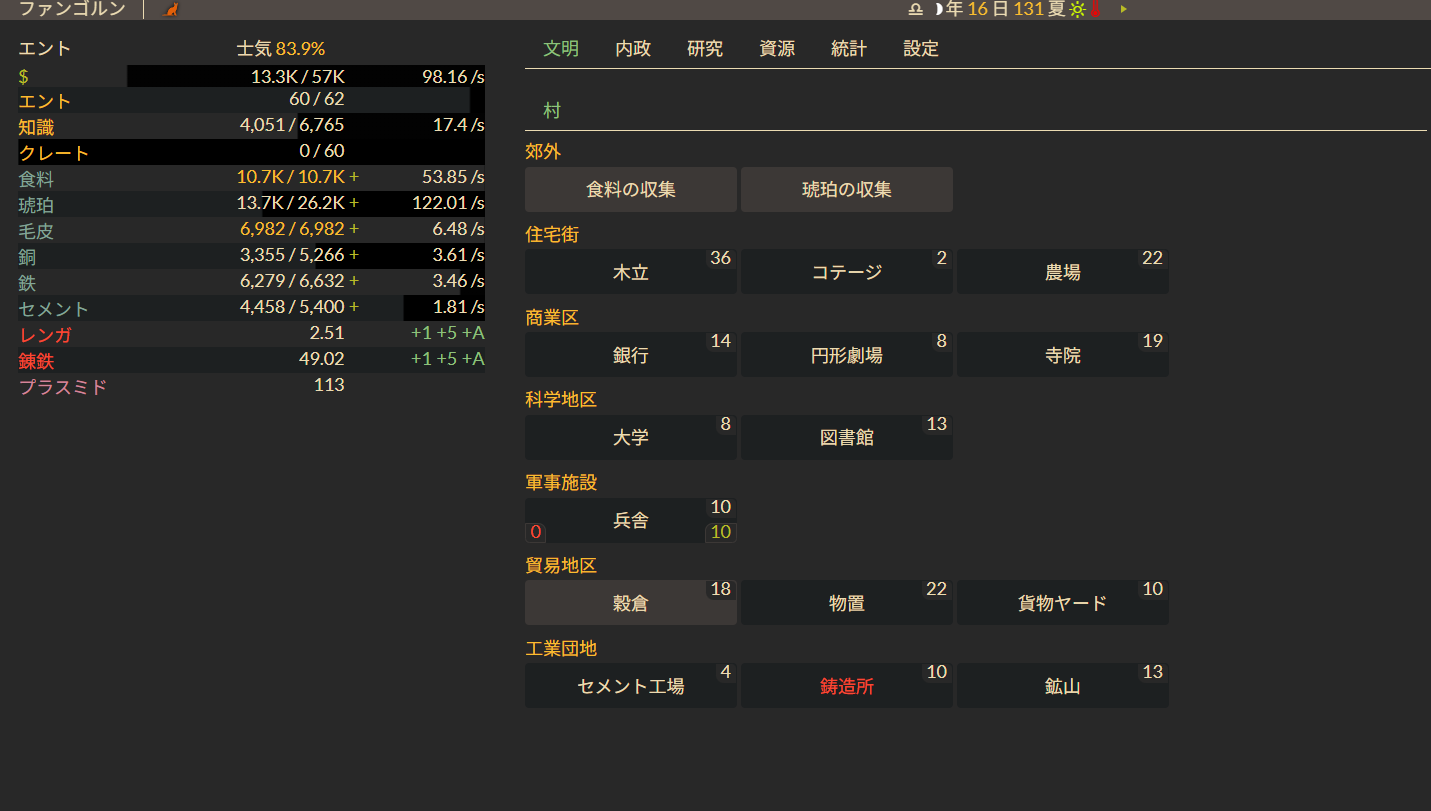This screenshot has width=1431, height=811.
Task: Switch to the 内政 tab
Action: coord(633,49)
